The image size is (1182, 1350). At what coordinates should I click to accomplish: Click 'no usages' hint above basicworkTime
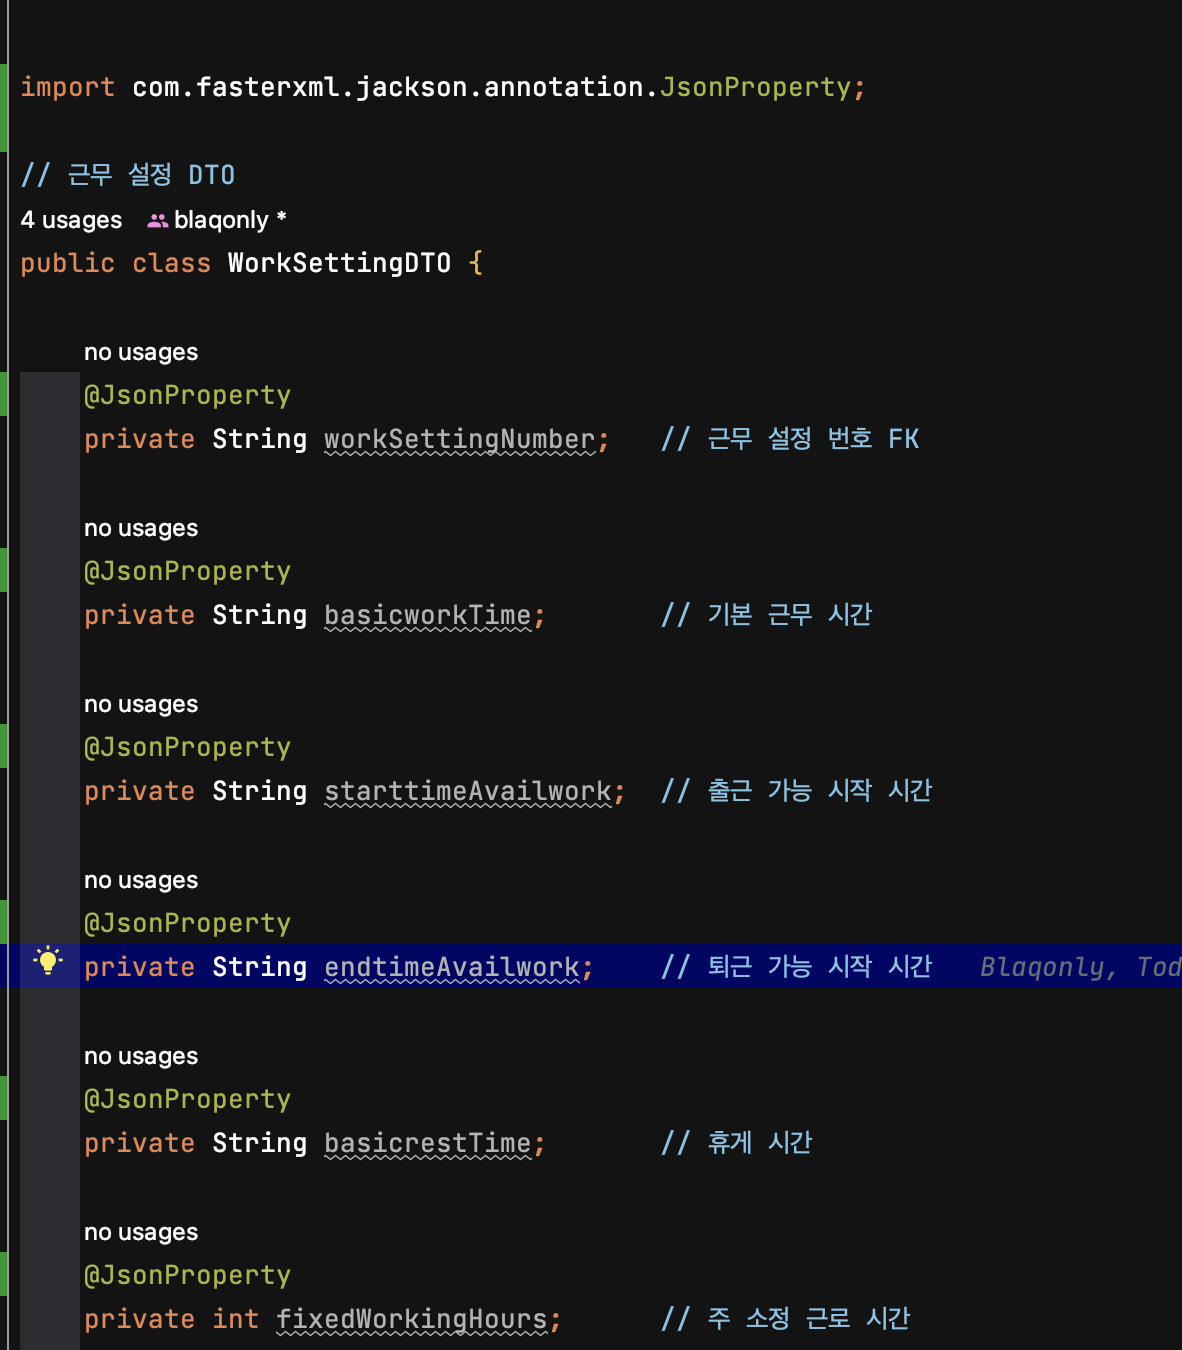(141, 528)
